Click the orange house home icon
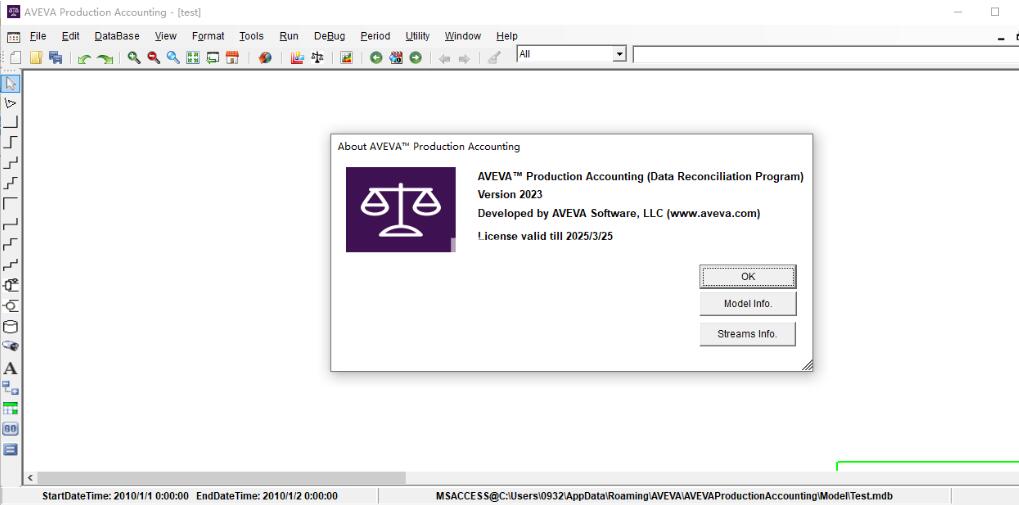 (232, 58)
